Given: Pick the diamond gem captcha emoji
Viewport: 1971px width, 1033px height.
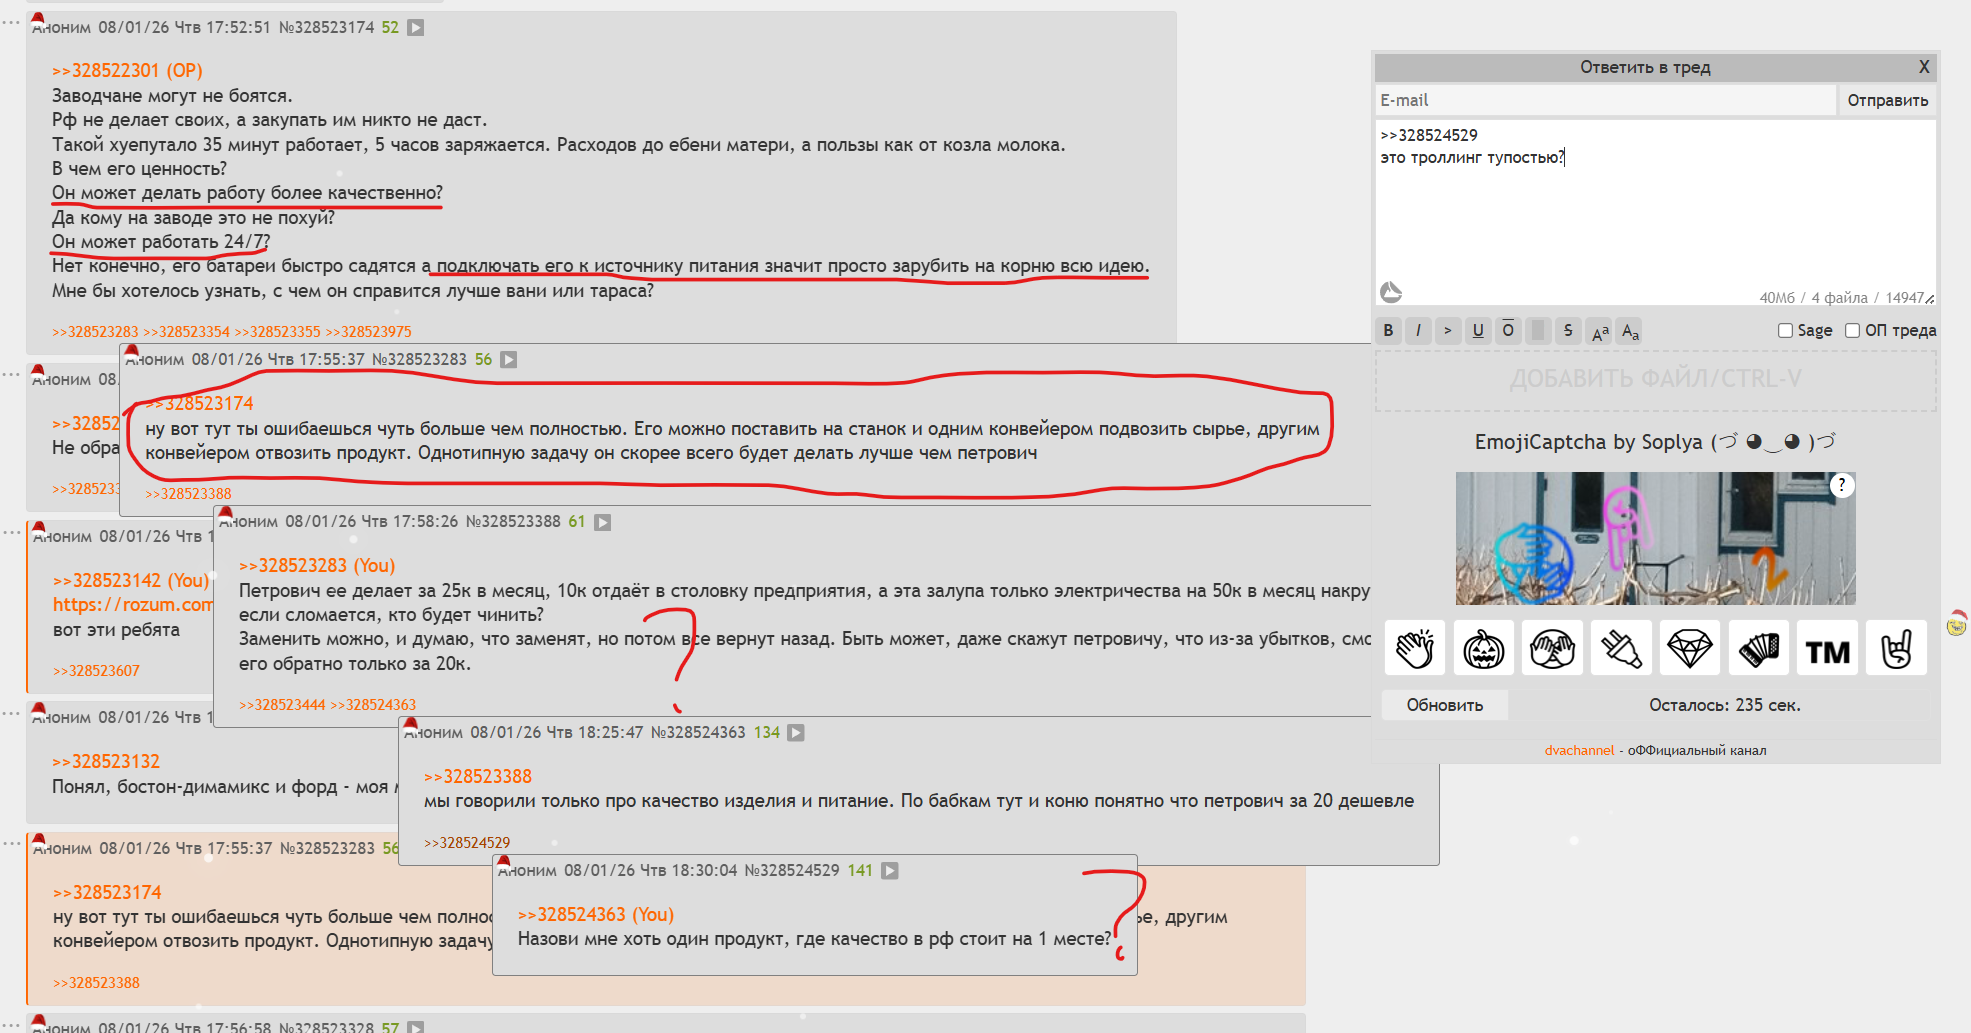Looking at the screenshot, I should 1690,648.
